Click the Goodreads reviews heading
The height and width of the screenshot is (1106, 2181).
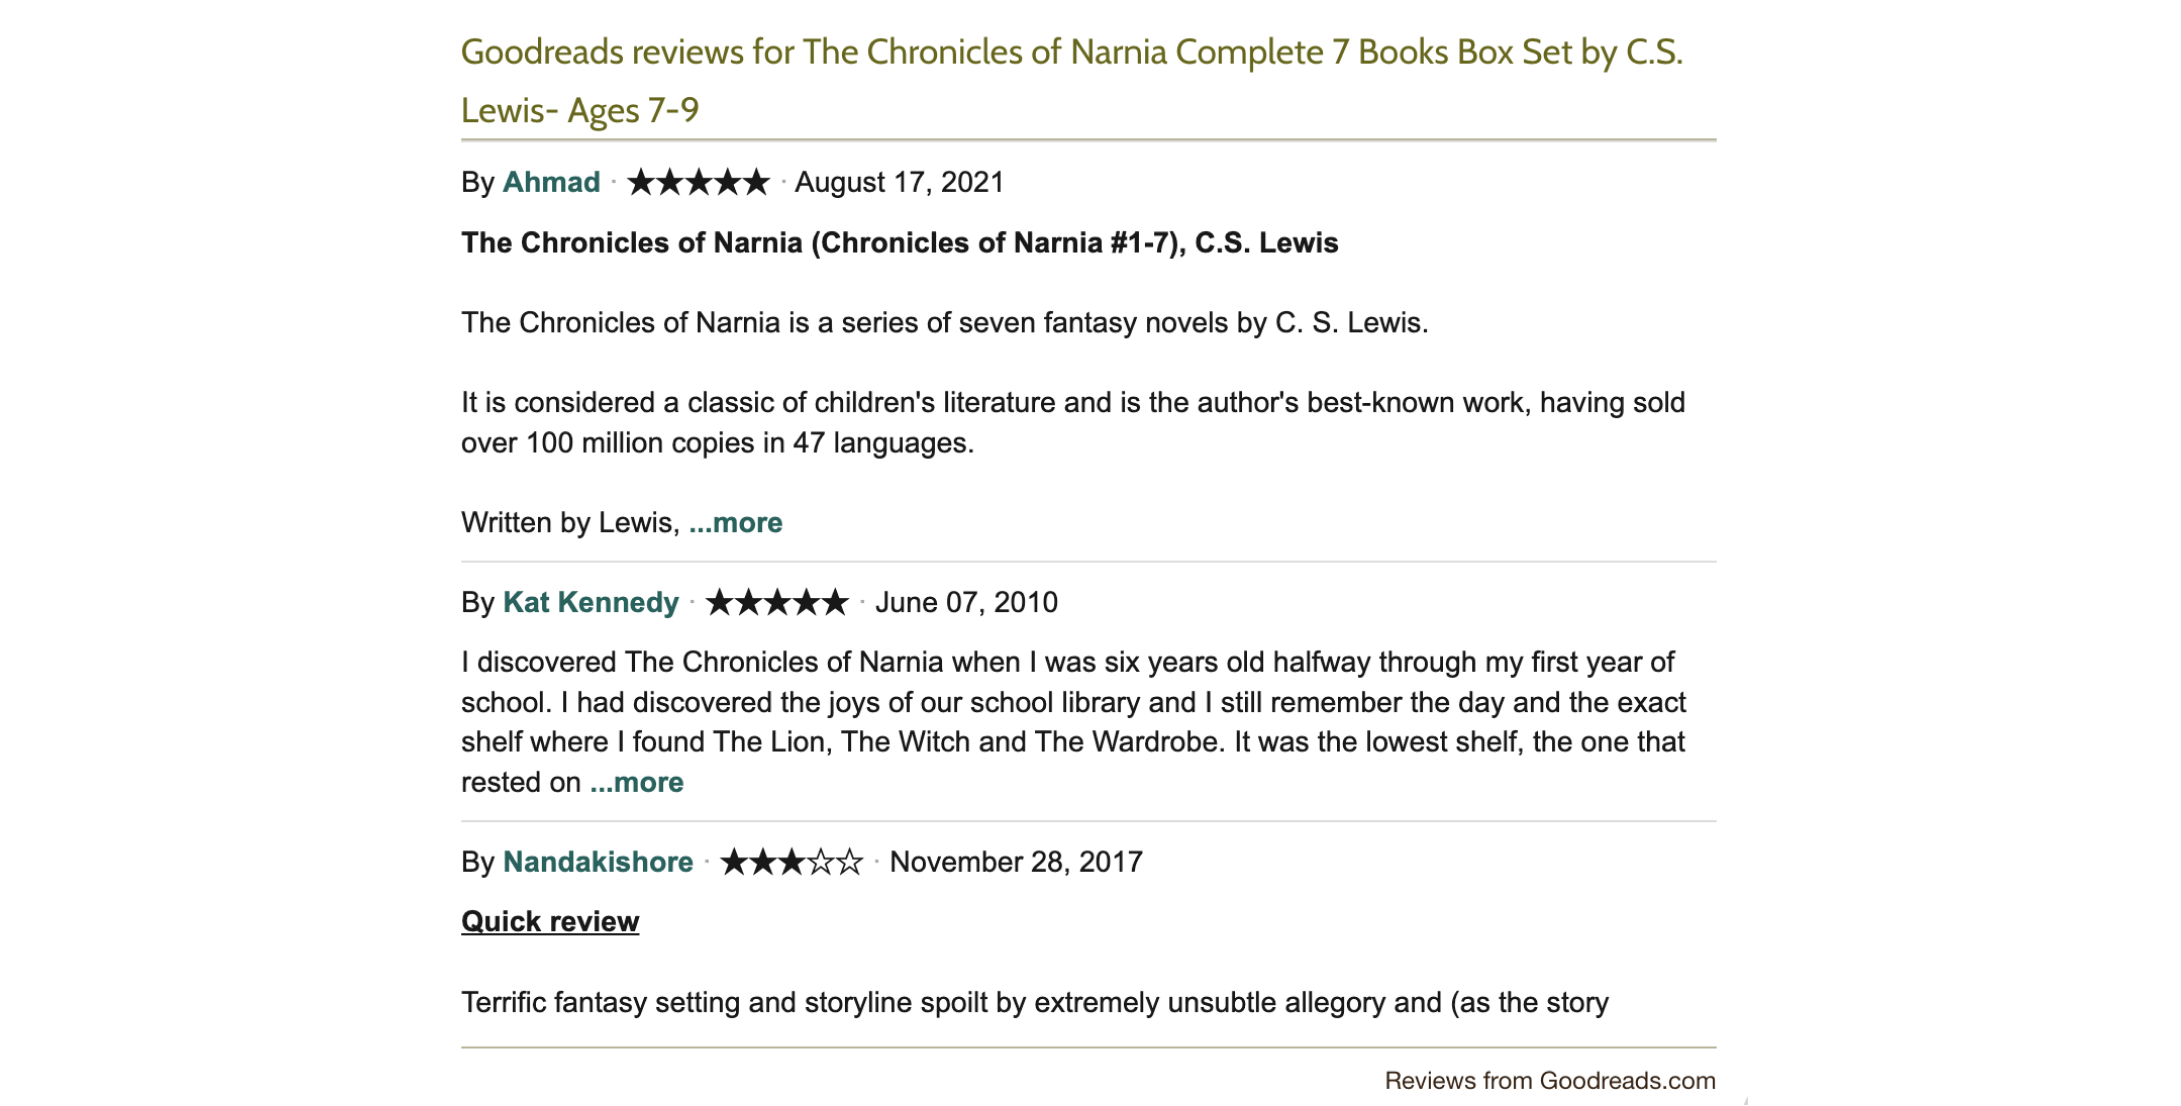(1072, 80)
